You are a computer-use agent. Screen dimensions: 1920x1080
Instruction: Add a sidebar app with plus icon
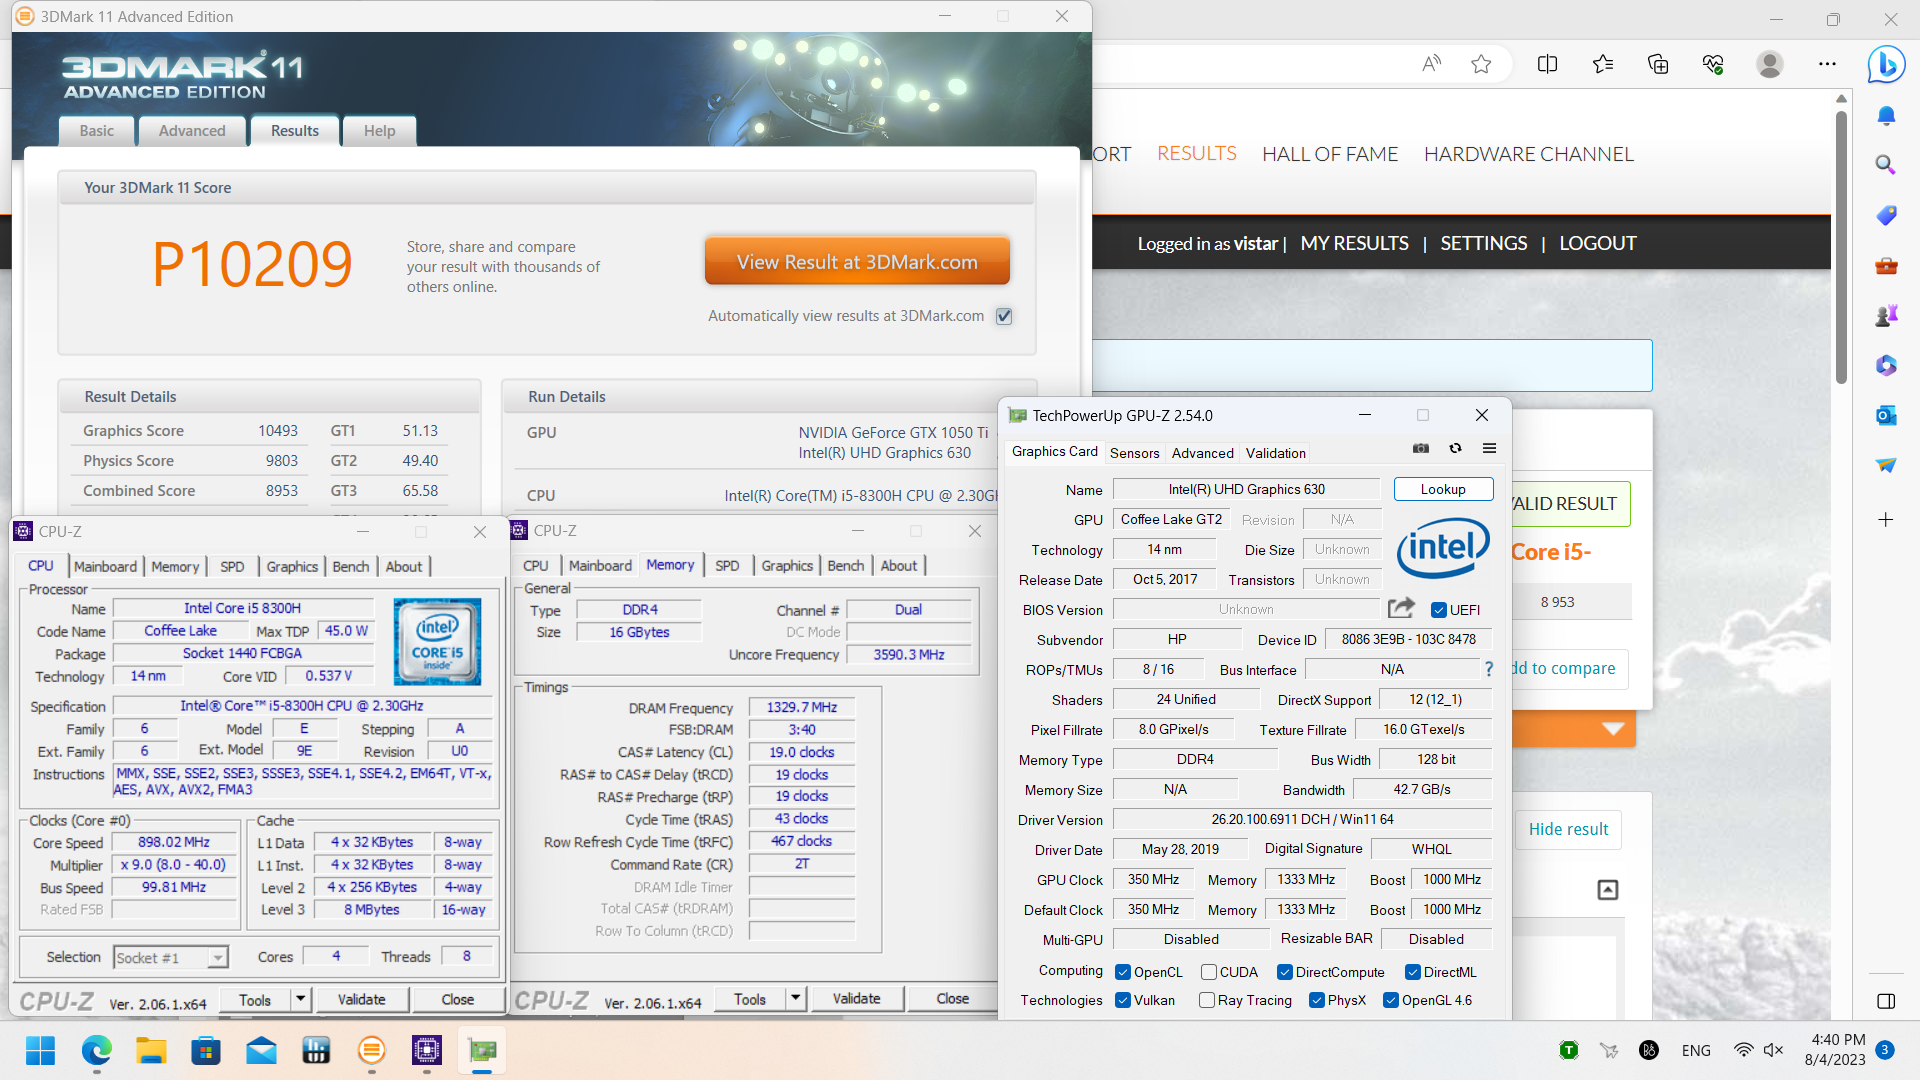click(1886, 519)
